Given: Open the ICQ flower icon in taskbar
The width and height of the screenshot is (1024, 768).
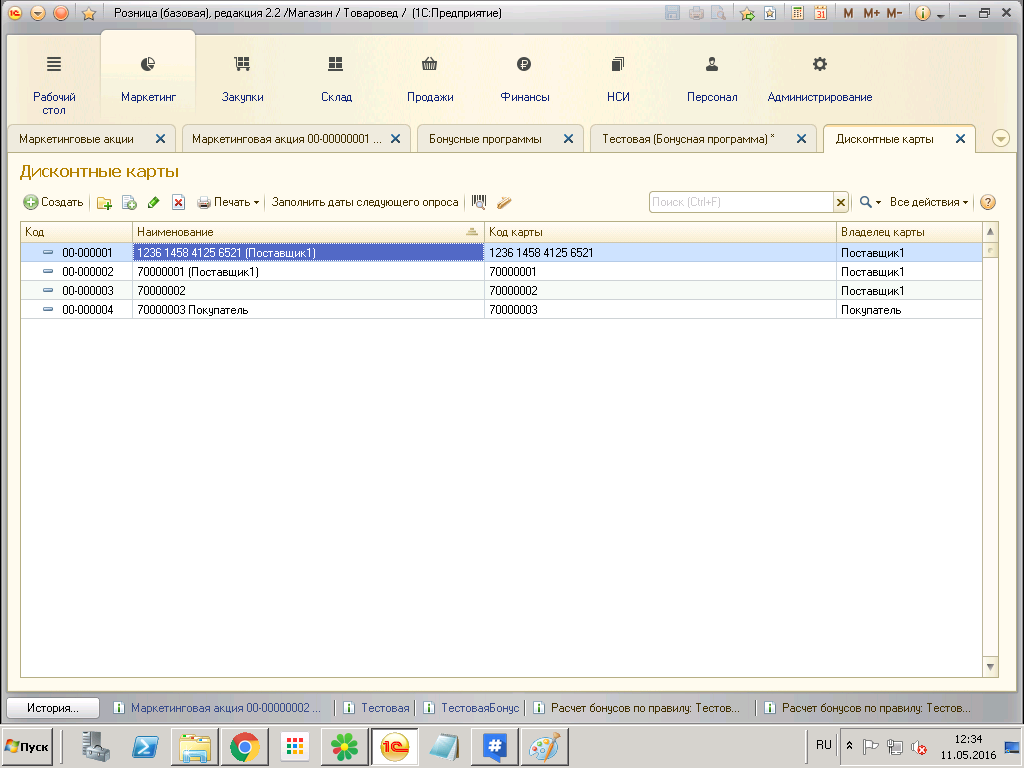Looking at the screenshot, I should (x=344, y=747).
